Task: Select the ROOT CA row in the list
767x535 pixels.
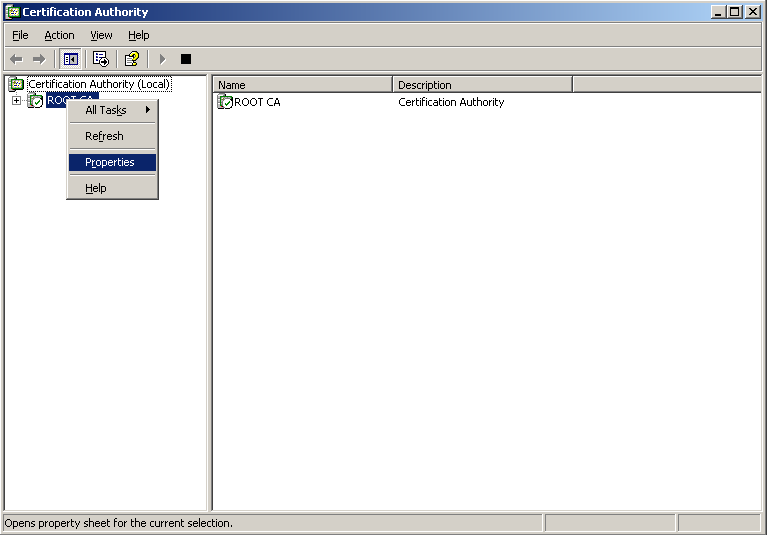Action: coord(249,102)
